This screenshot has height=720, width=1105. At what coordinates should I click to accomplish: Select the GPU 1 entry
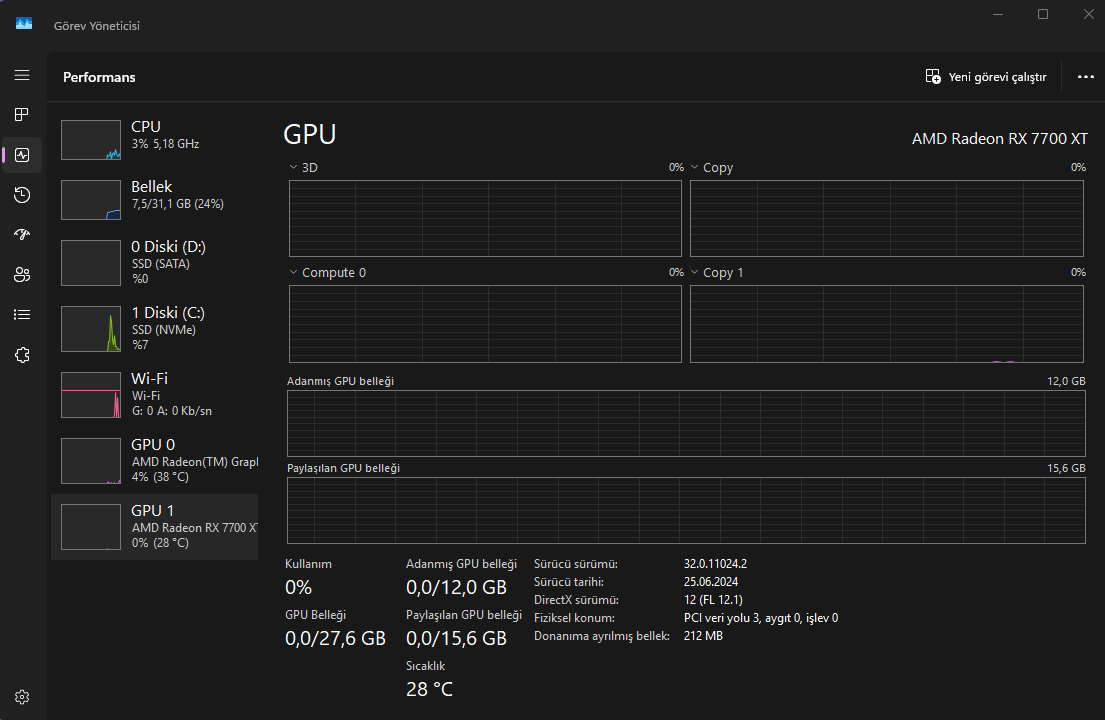pos(154,527)
